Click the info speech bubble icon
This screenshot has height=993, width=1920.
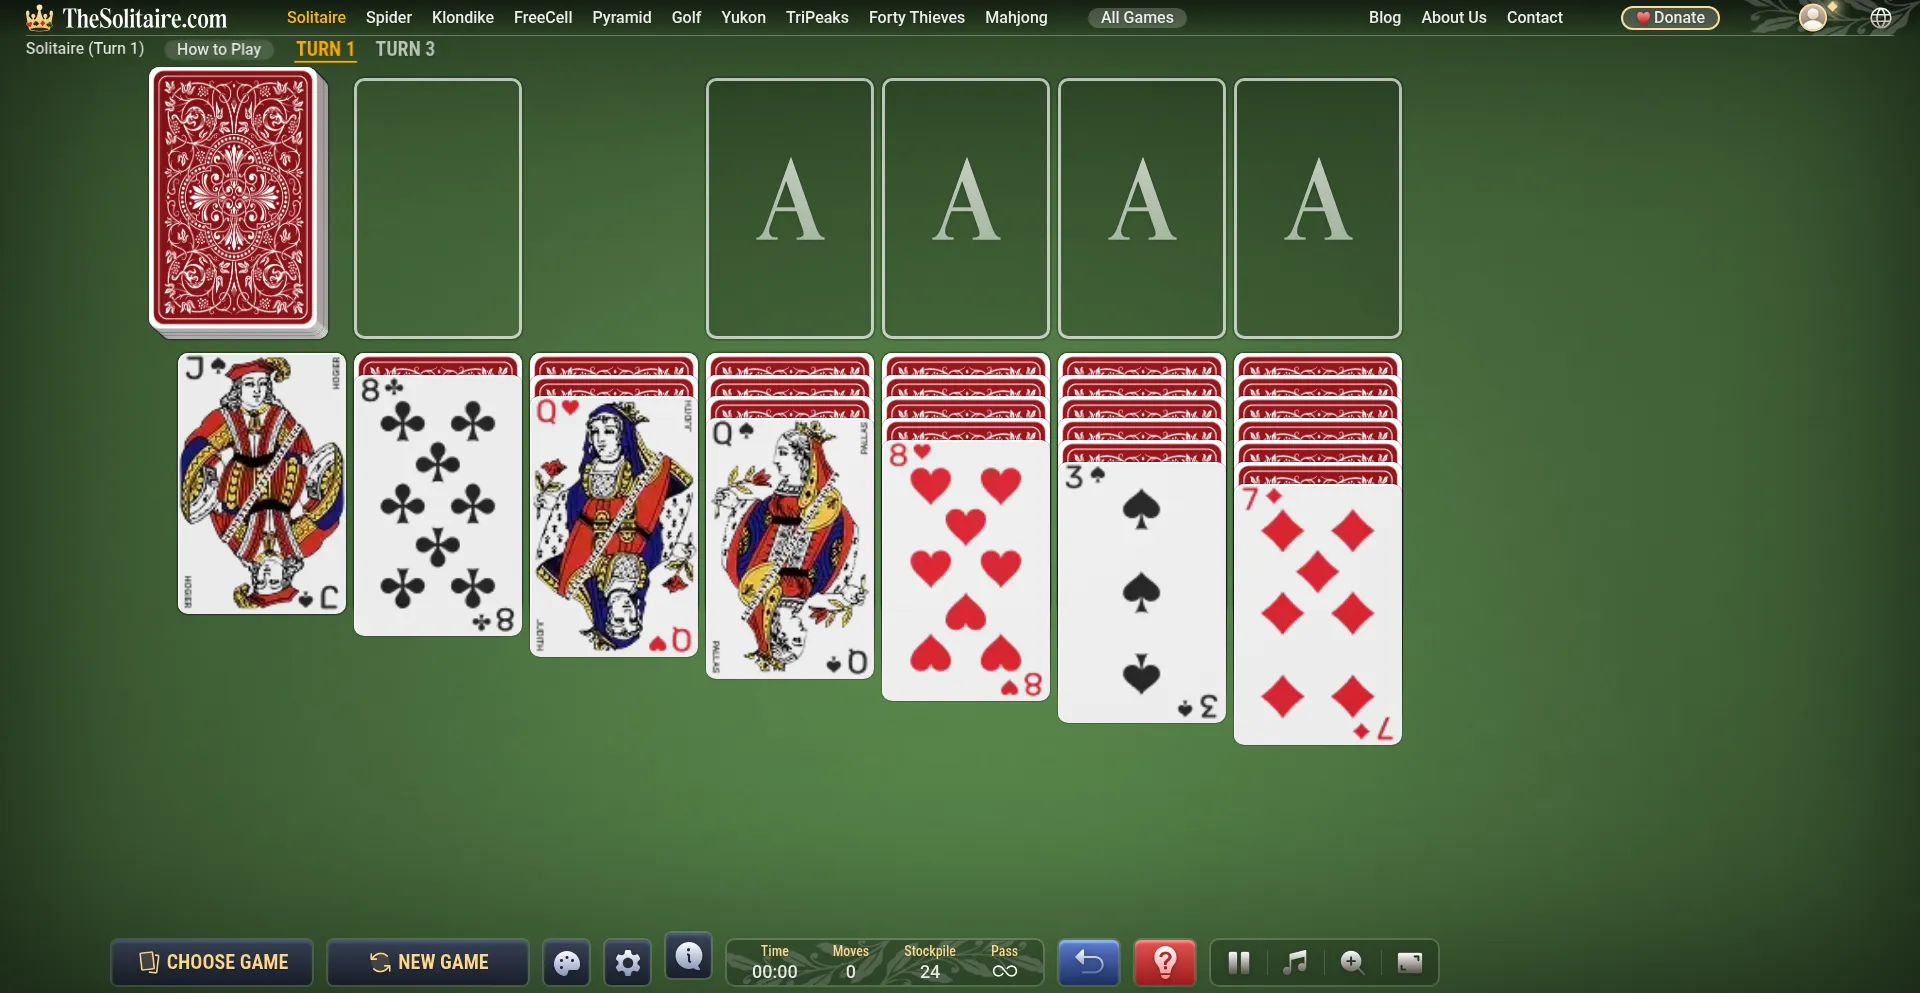pos(689,957)
